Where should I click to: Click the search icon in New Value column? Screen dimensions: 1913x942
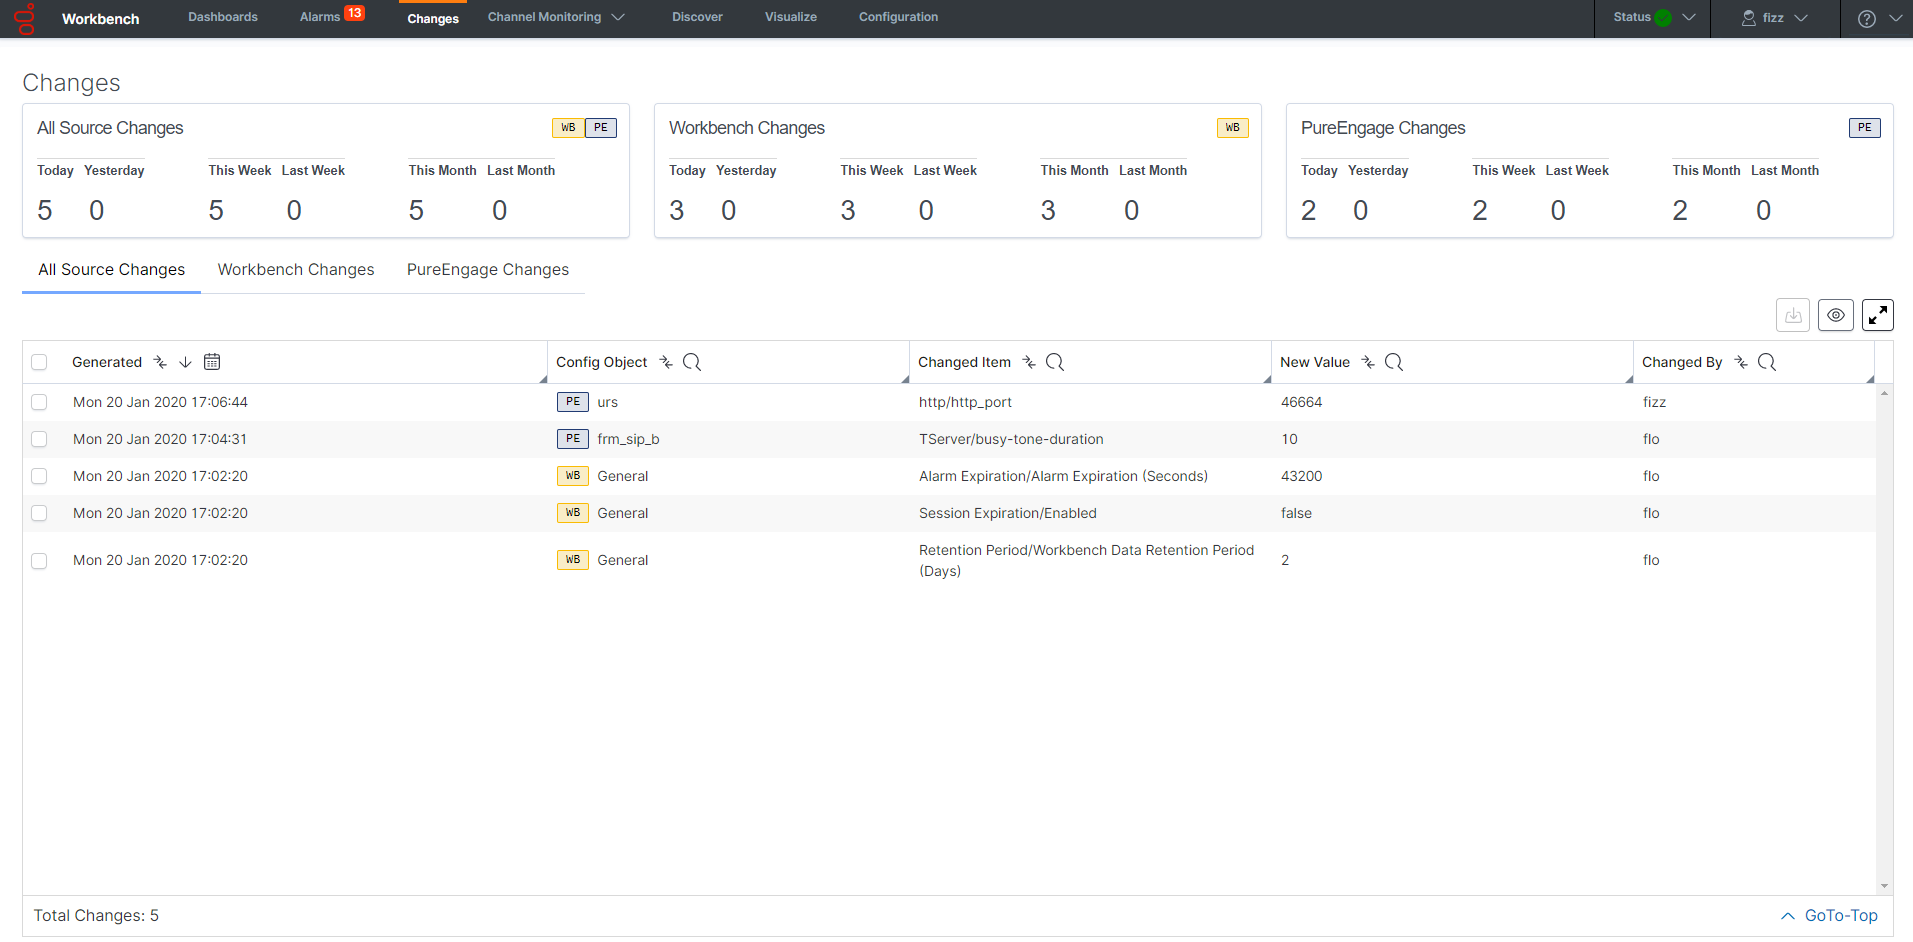(x=1393, y=362)
